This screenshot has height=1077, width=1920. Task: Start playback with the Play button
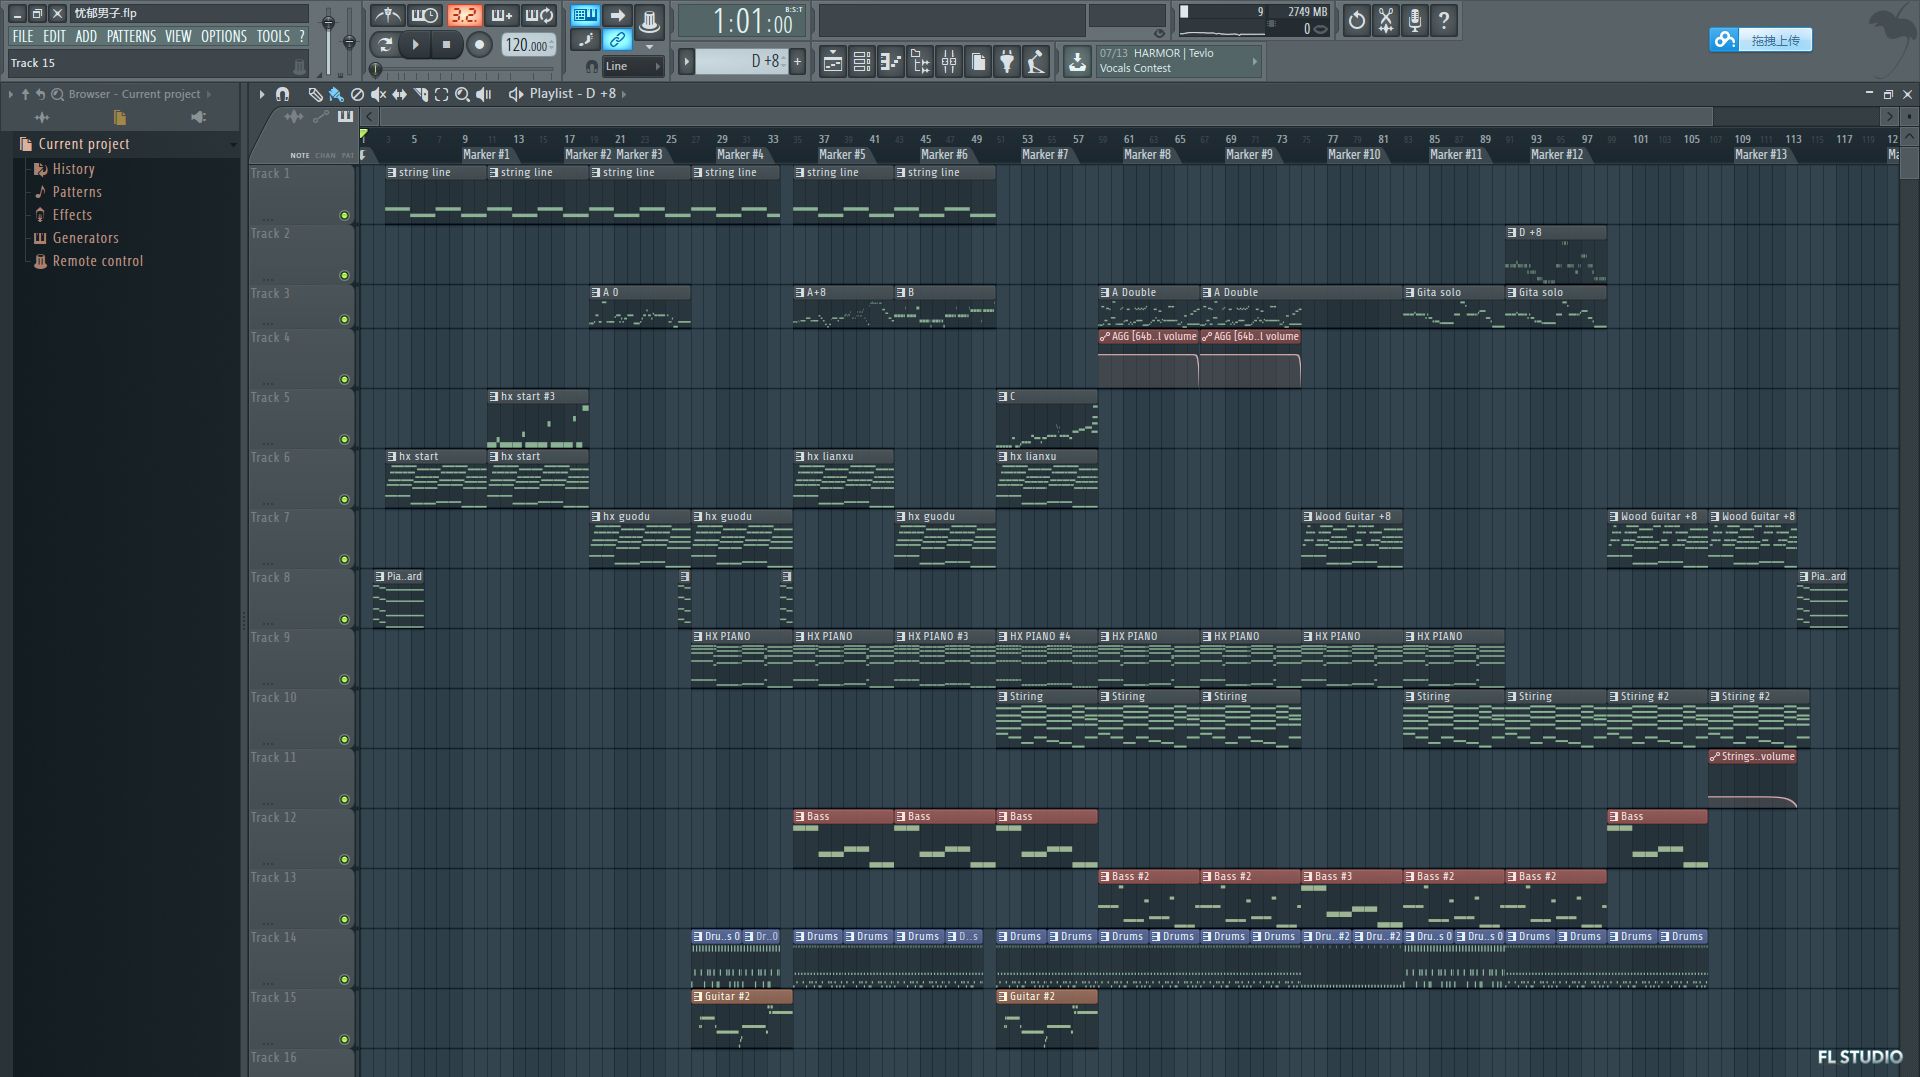(415, 44)
